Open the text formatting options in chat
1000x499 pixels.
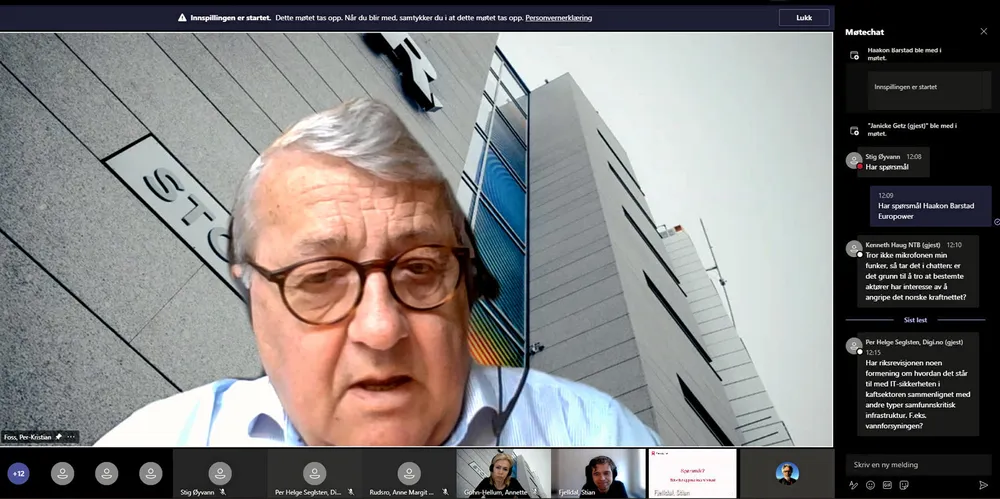pyautogui.click(x=854, y=485)
